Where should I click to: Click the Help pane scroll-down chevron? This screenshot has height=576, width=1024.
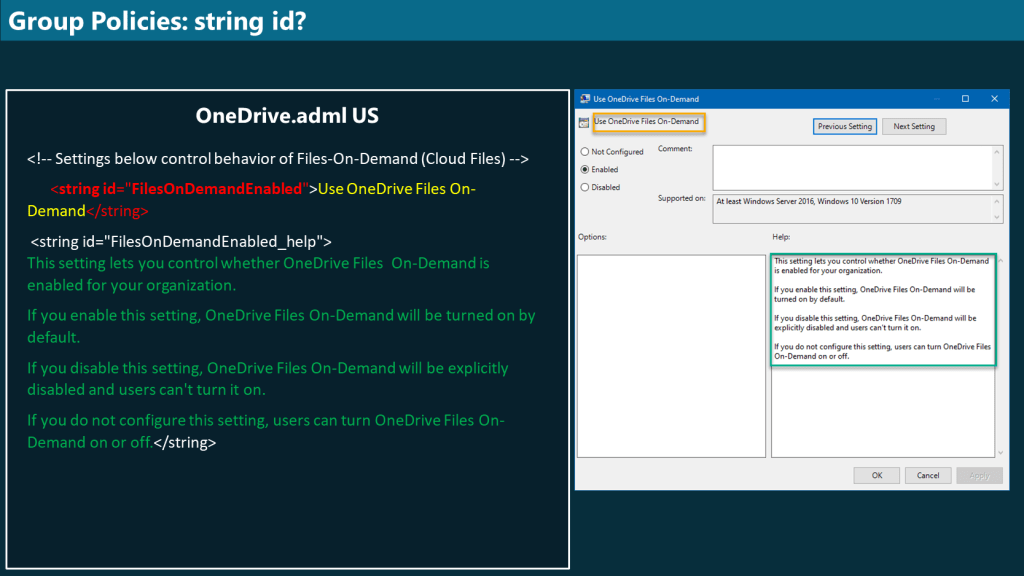point(1000,452)
